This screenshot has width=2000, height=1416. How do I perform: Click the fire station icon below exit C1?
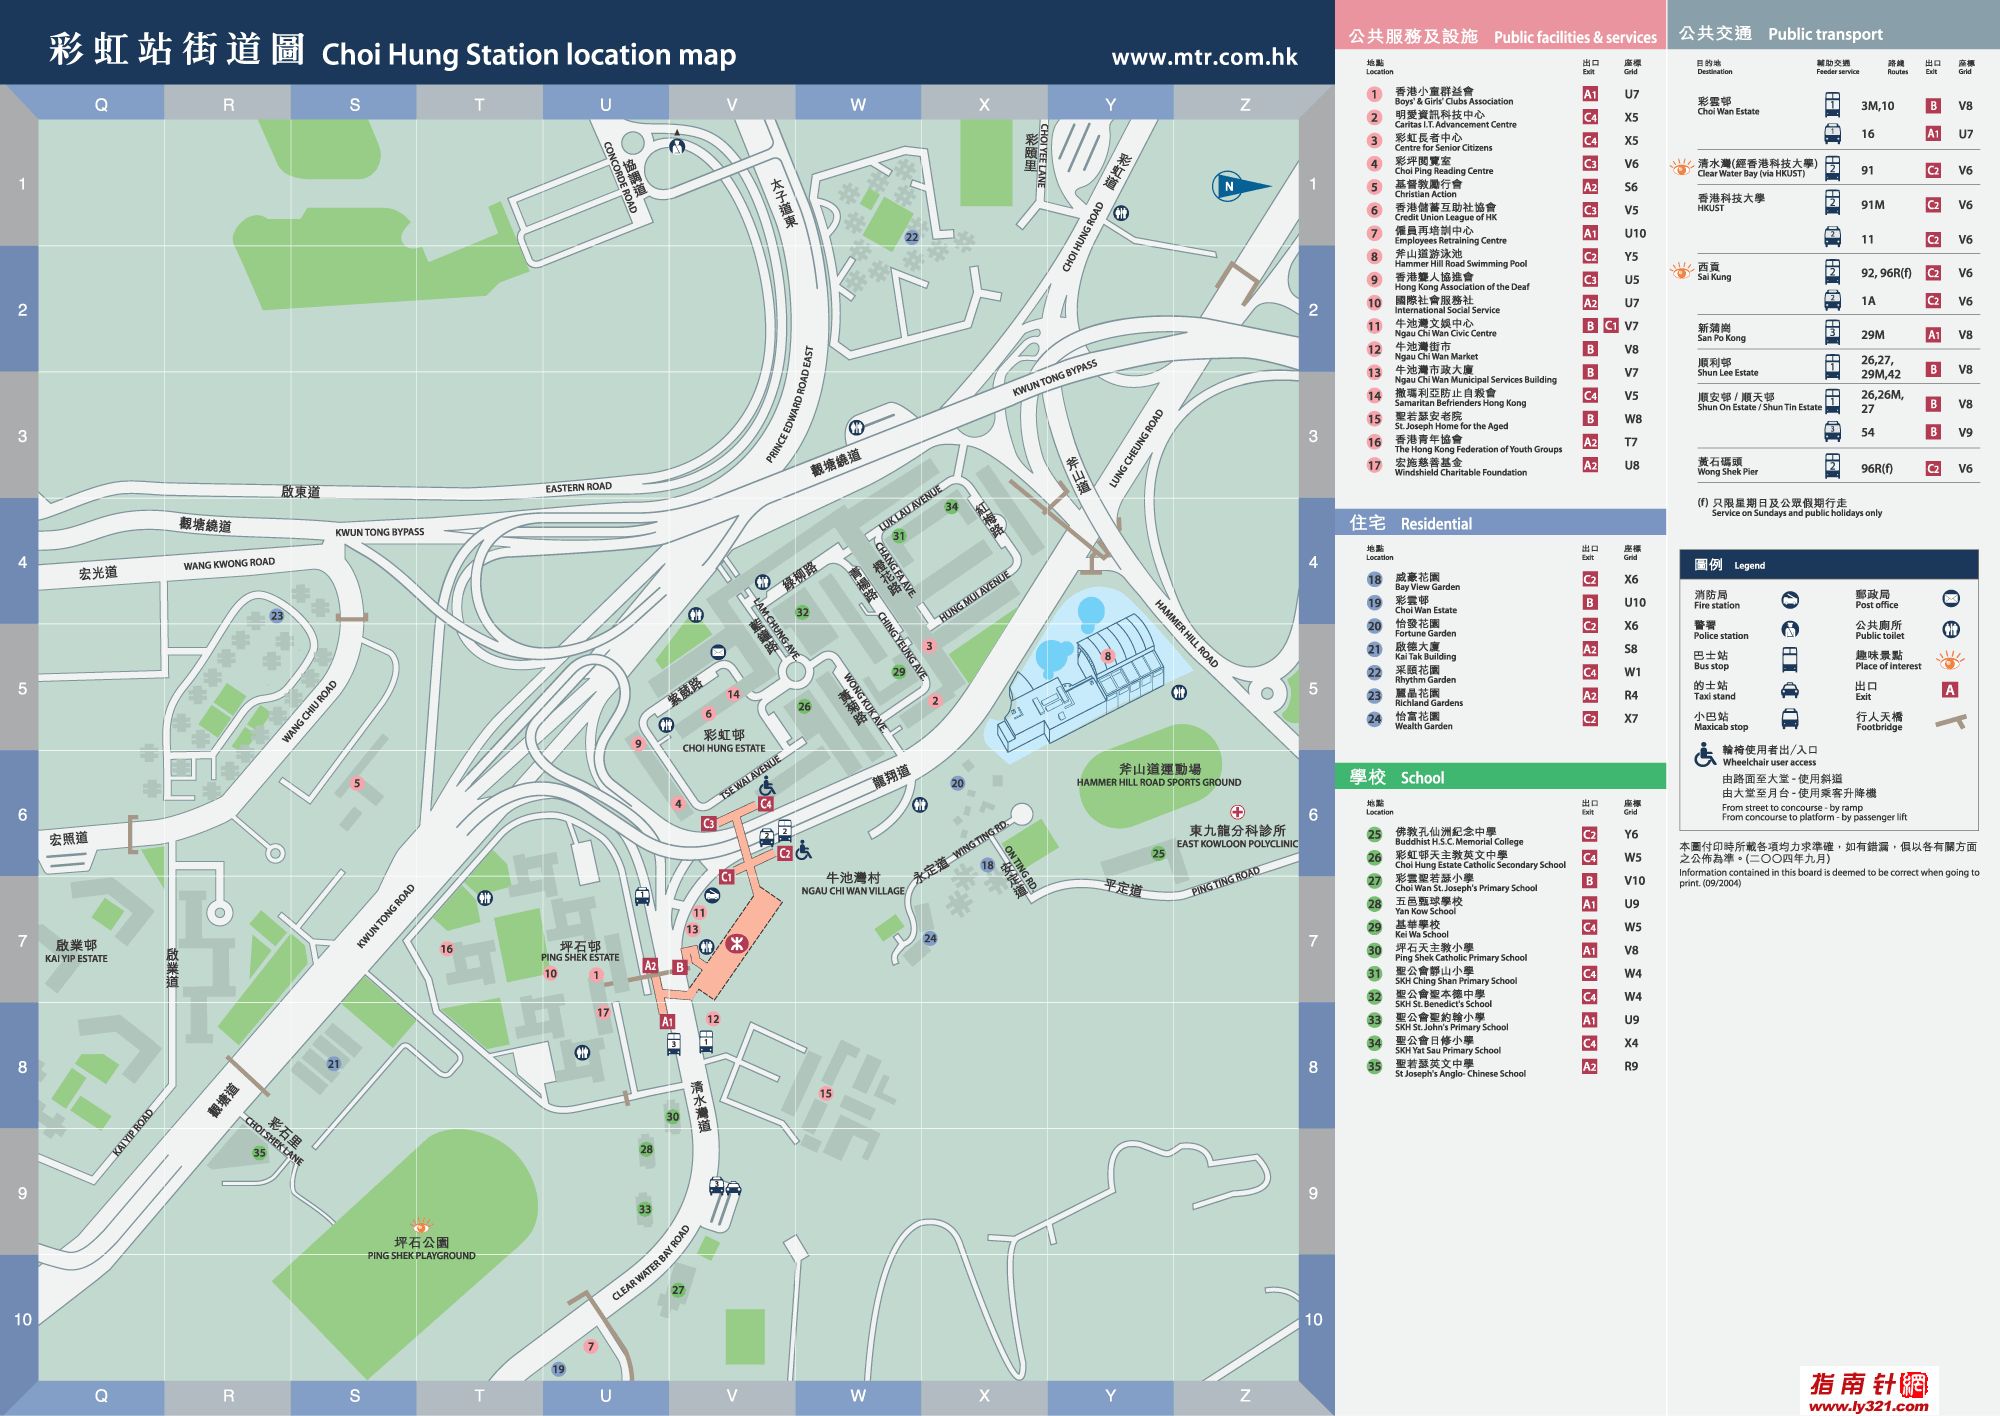[712, 894]
